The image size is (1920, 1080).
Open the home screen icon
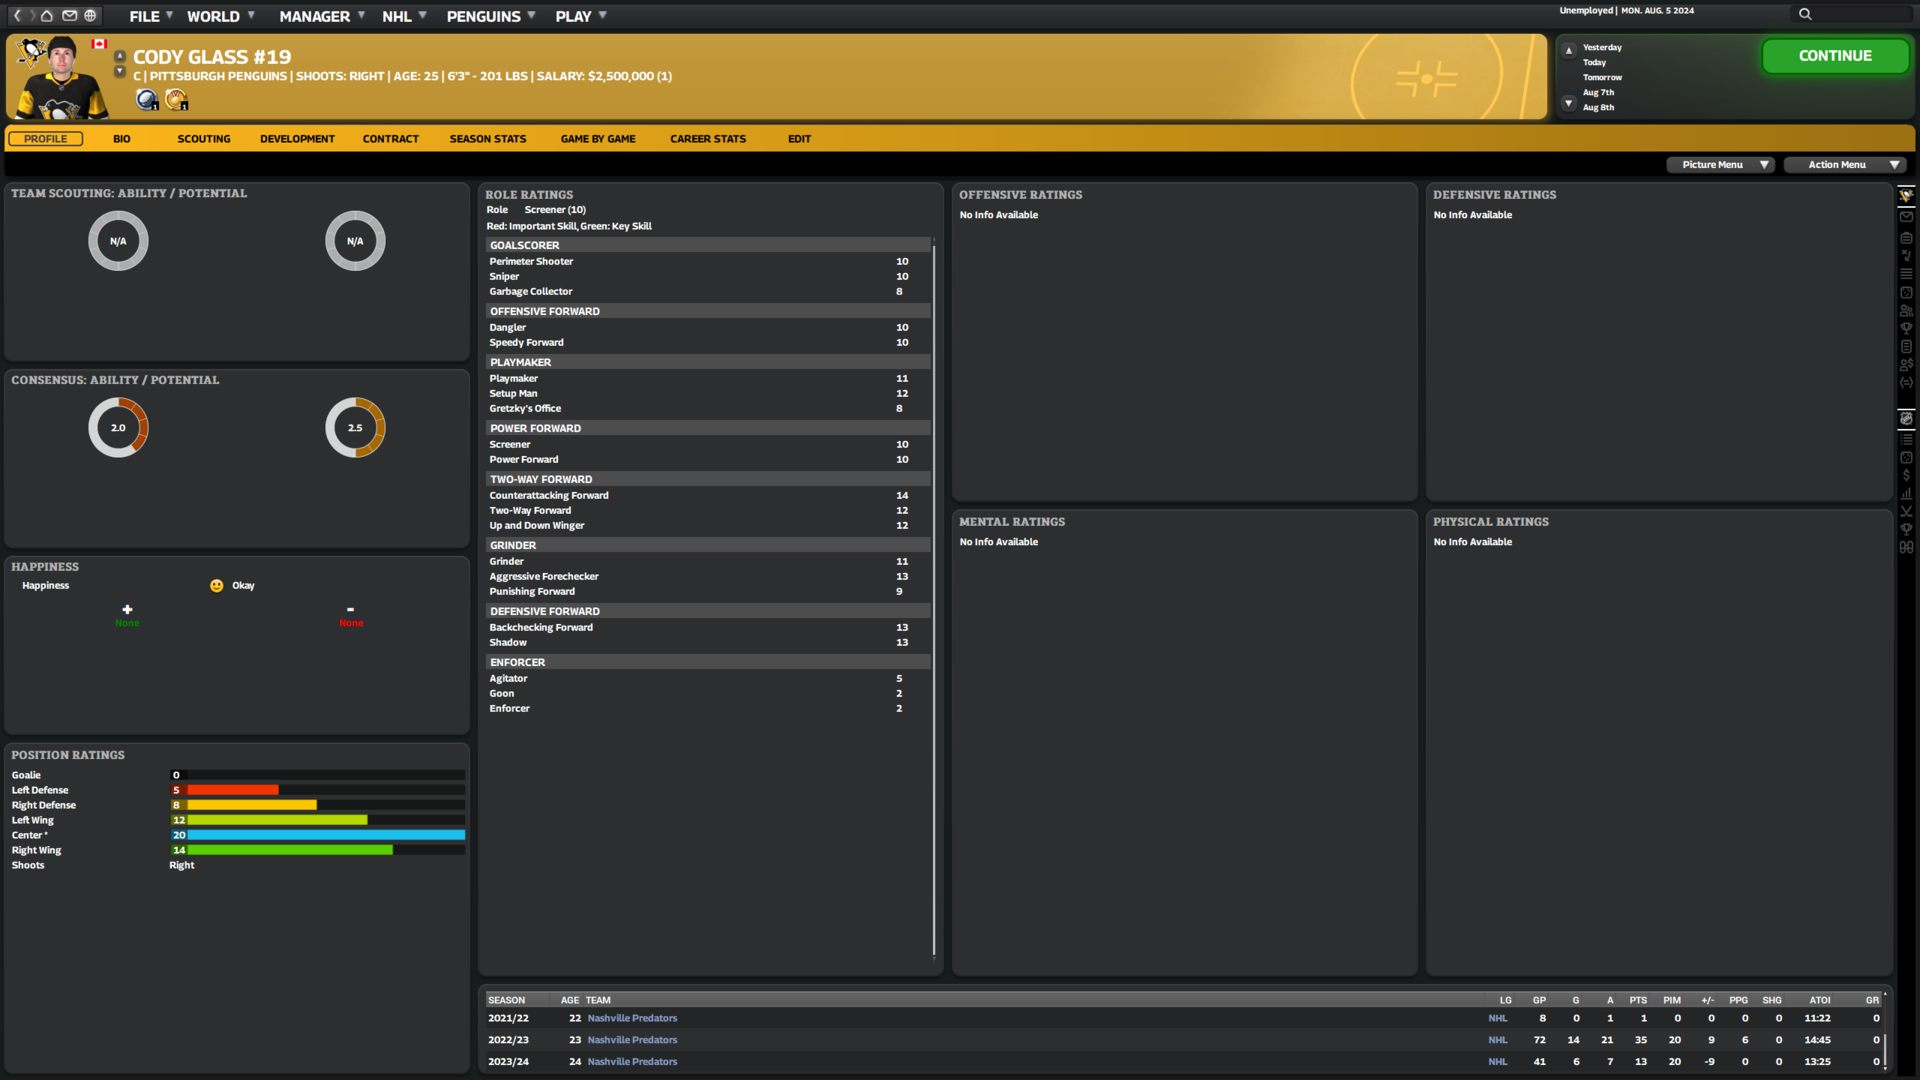pyautogui.click(x=47, y=15)
